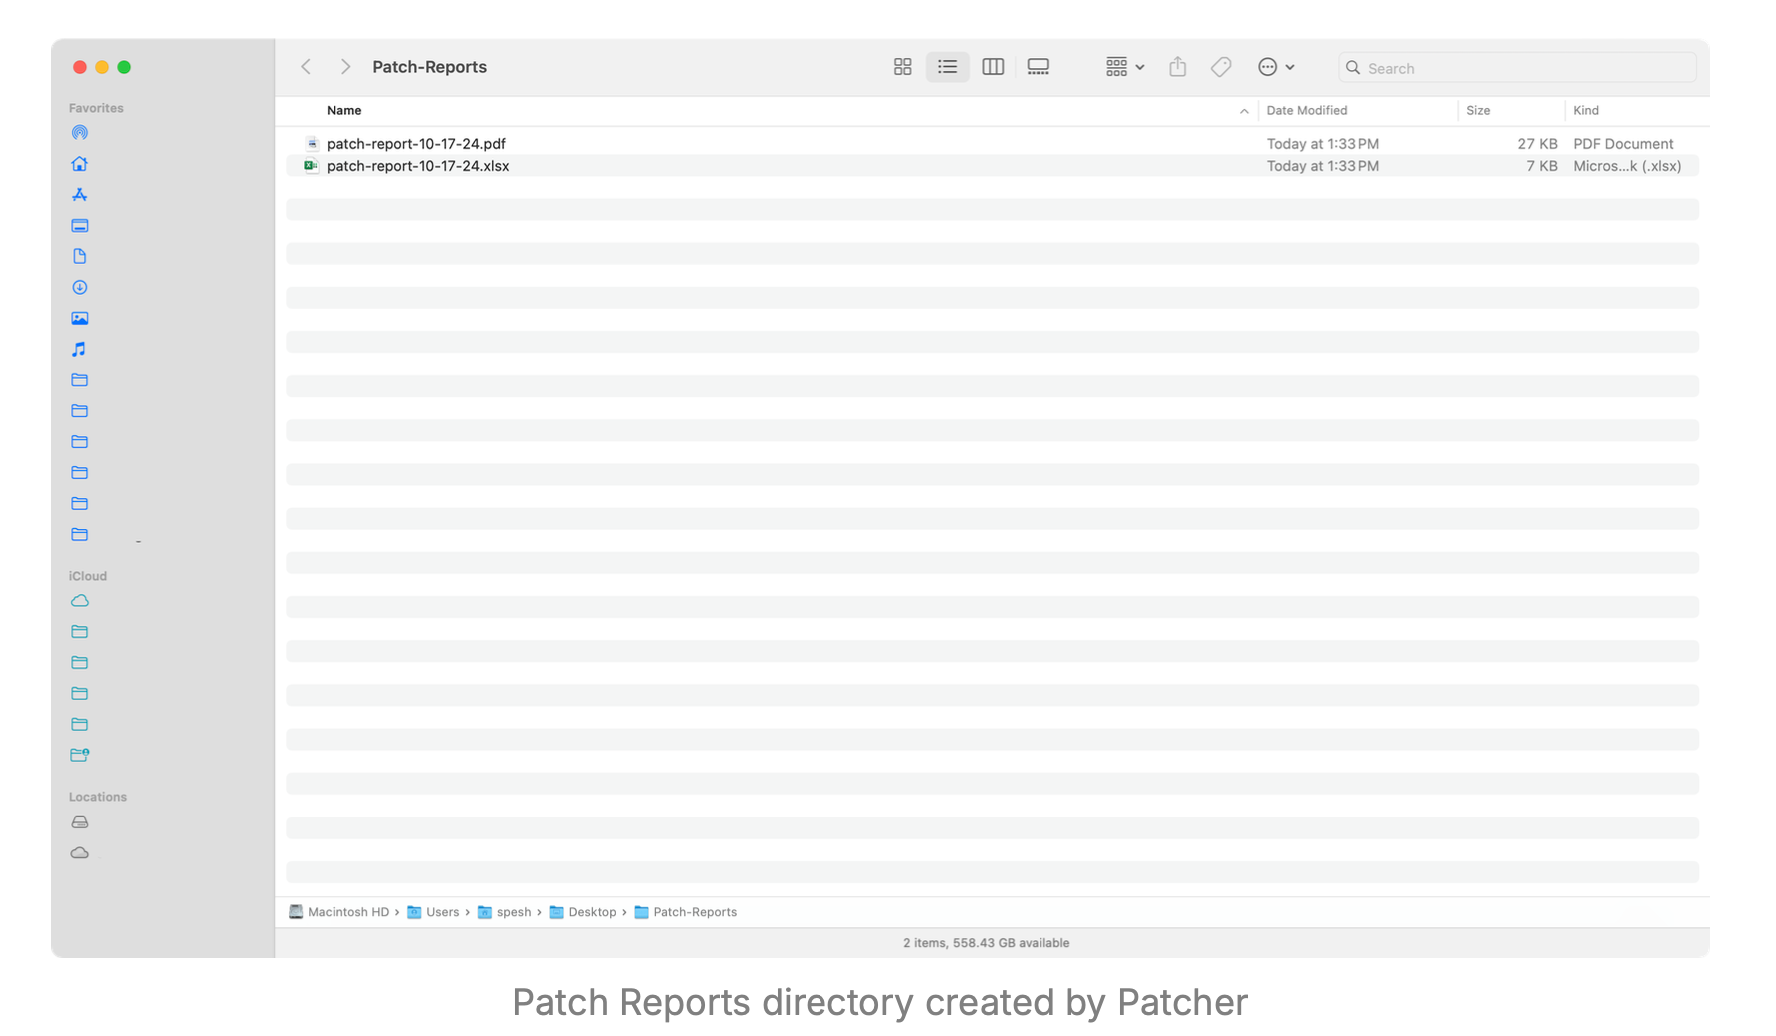The image size is (1776, 1036).
Task: Sort by the Kind column header
Action: [1586, 111]
